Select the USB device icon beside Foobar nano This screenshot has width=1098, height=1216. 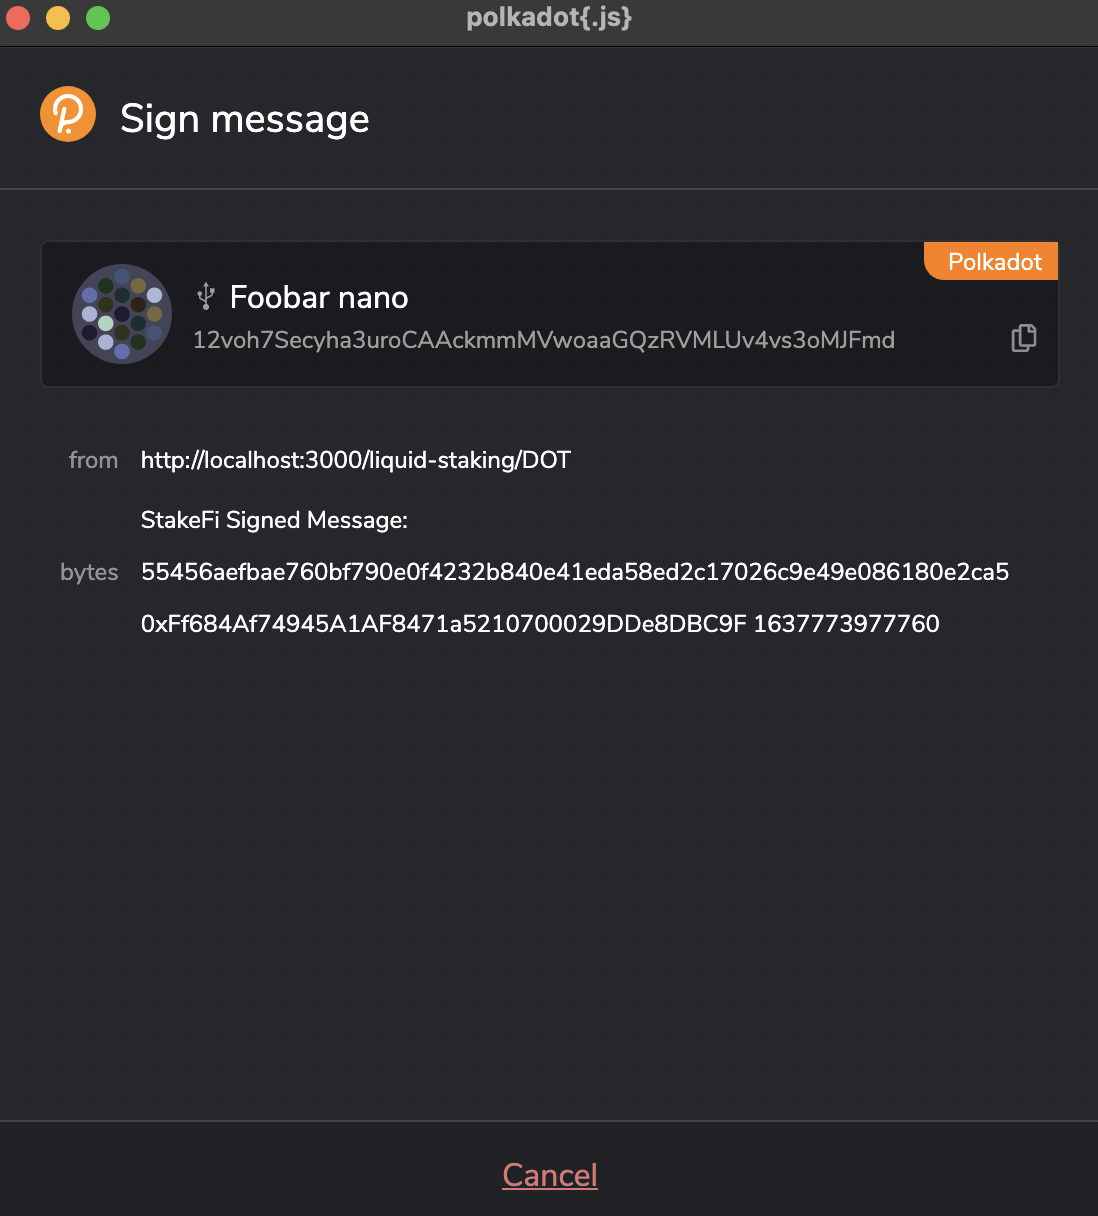[206, 296]
